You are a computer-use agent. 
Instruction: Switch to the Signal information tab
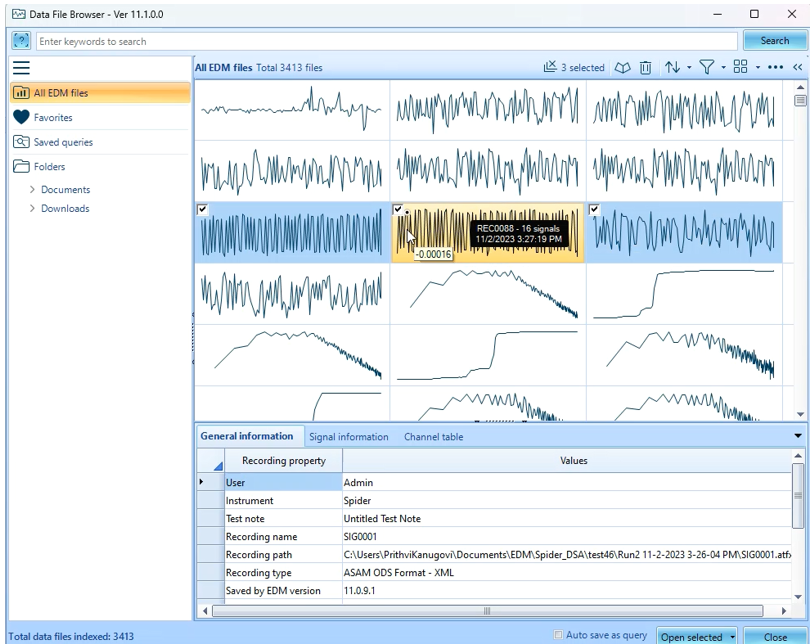[x=348, y=436]
